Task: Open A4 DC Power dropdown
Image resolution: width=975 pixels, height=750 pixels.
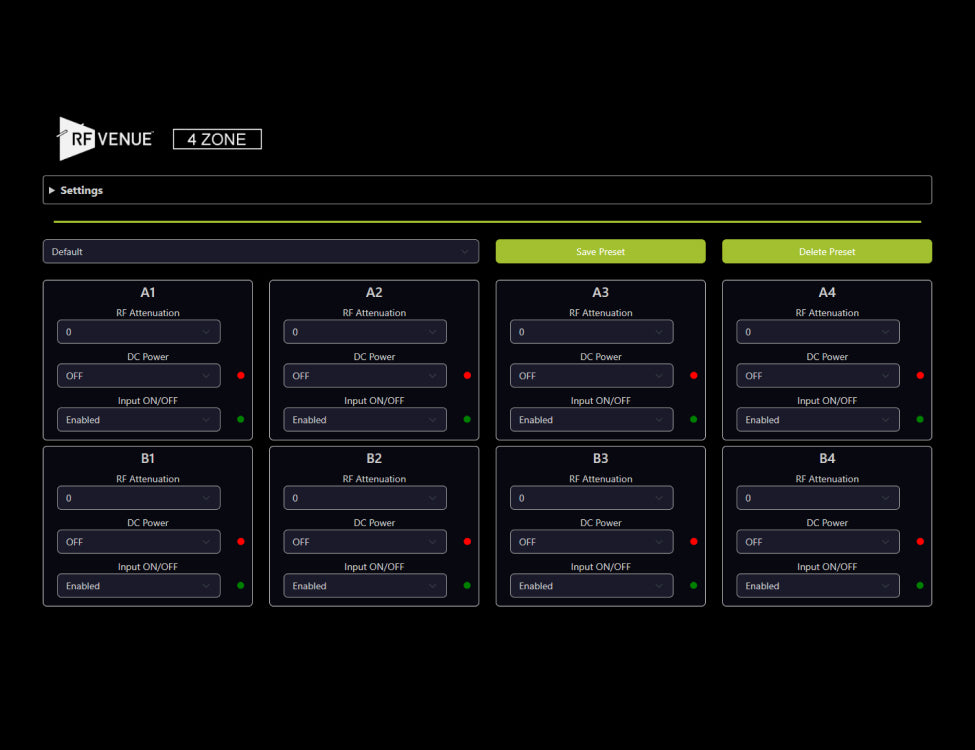Action: click(x=818, y=376)
